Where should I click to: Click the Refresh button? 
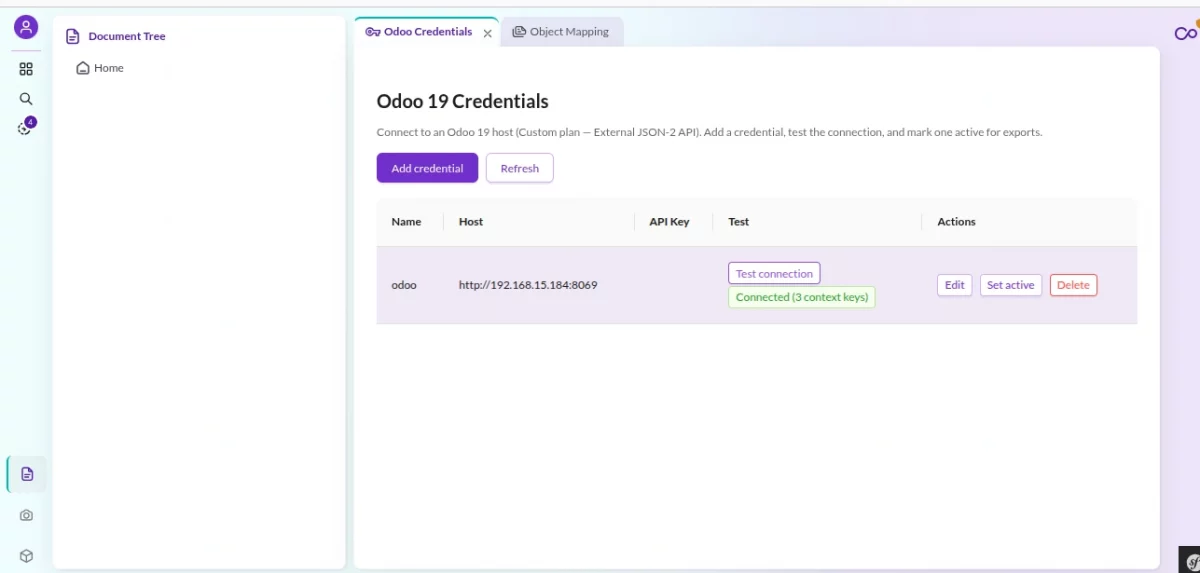pyautogui.click(x=520, y=168)
